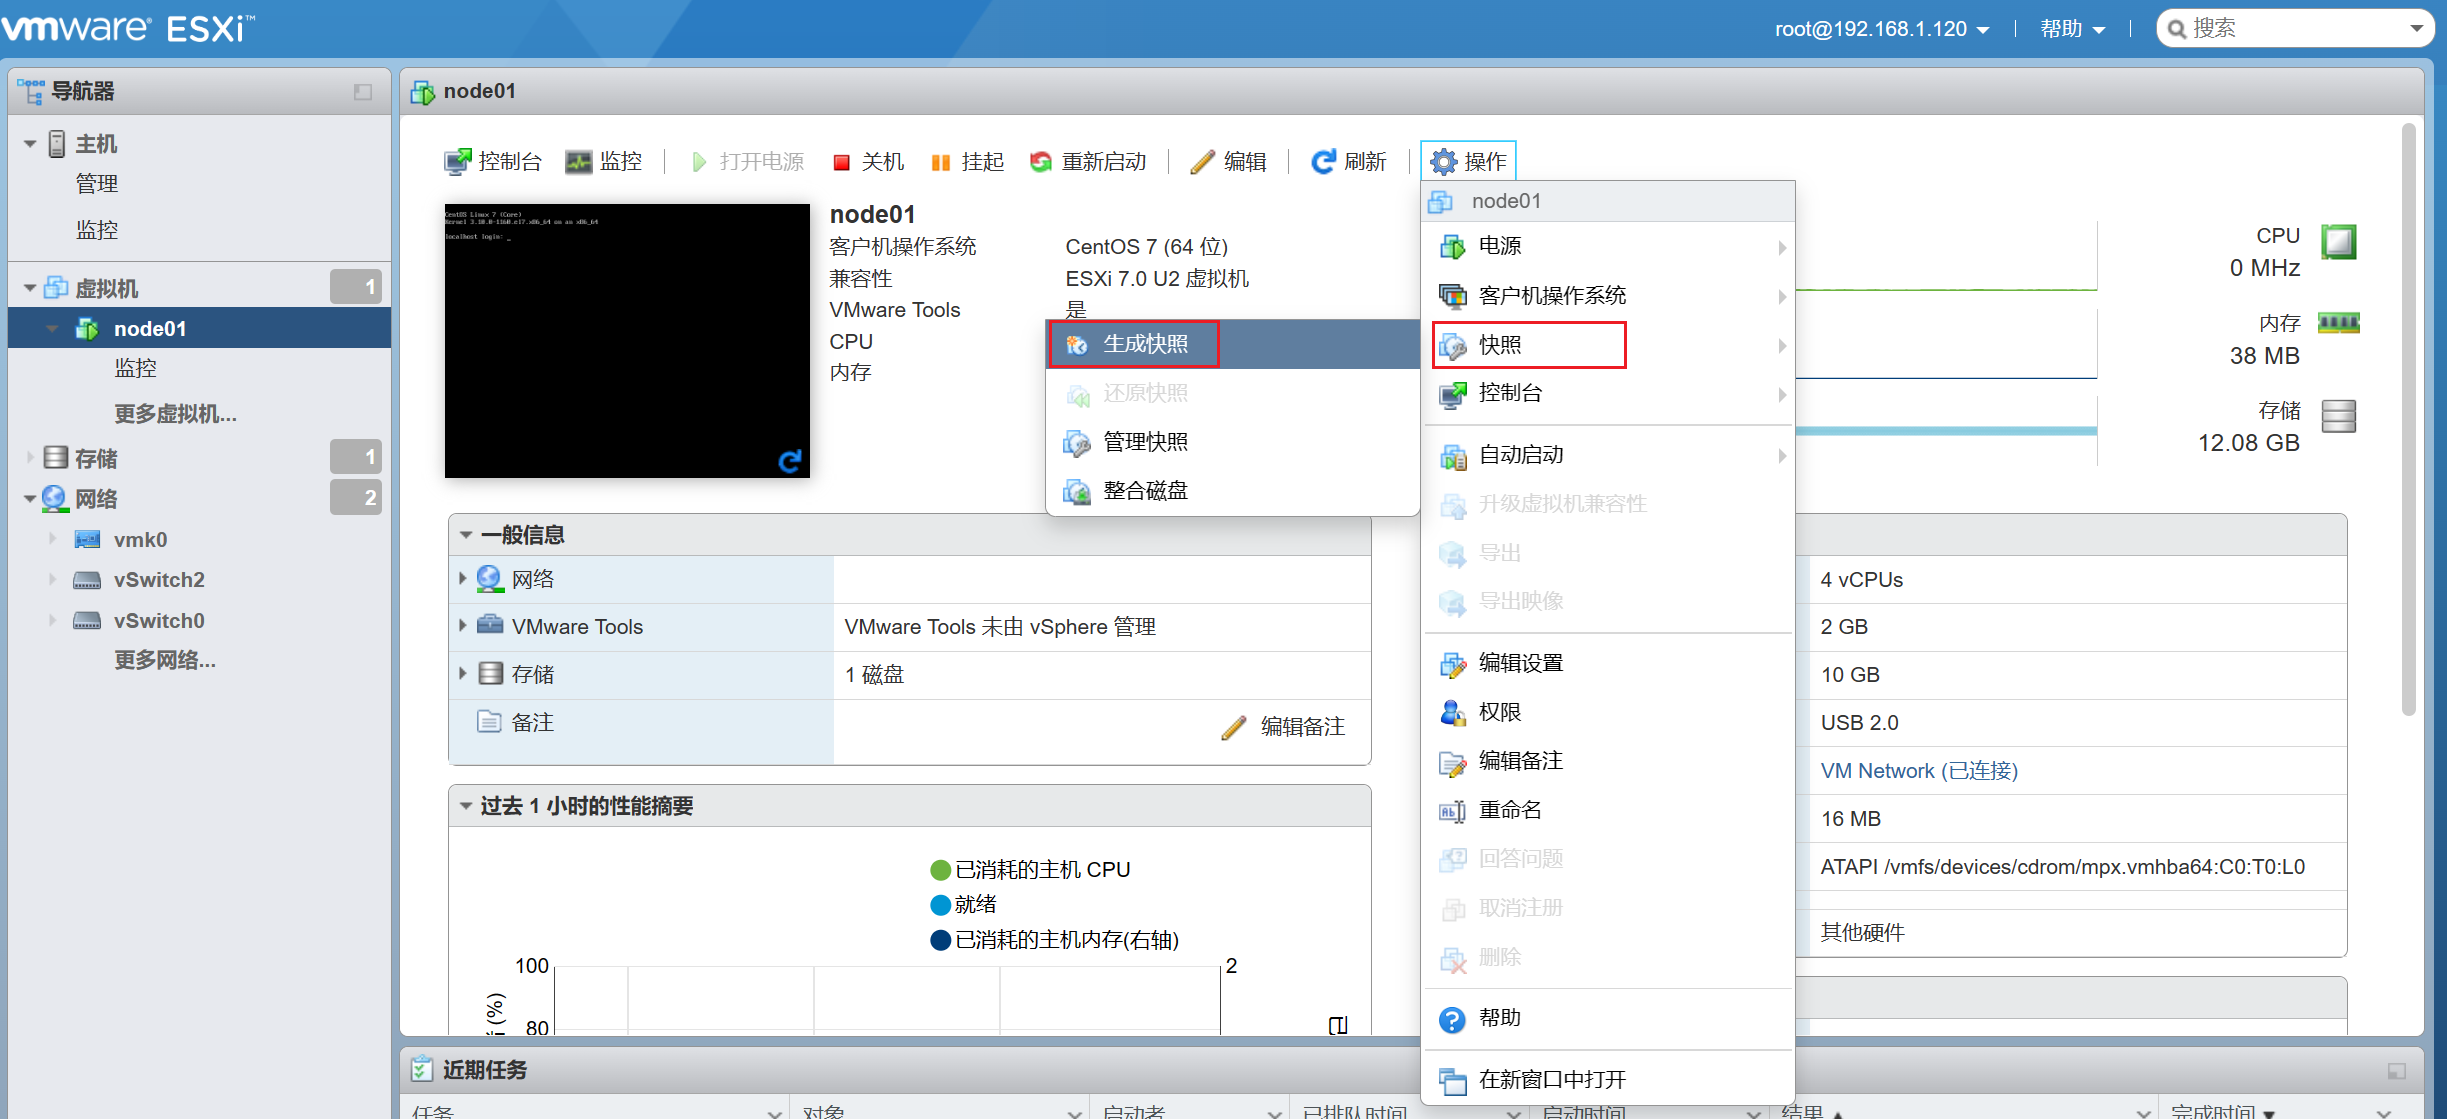Open the top 帮助 help dropdown
Image resolution: width=2447 pixels, height=1119 pixels.
(x=2073, y=29)
